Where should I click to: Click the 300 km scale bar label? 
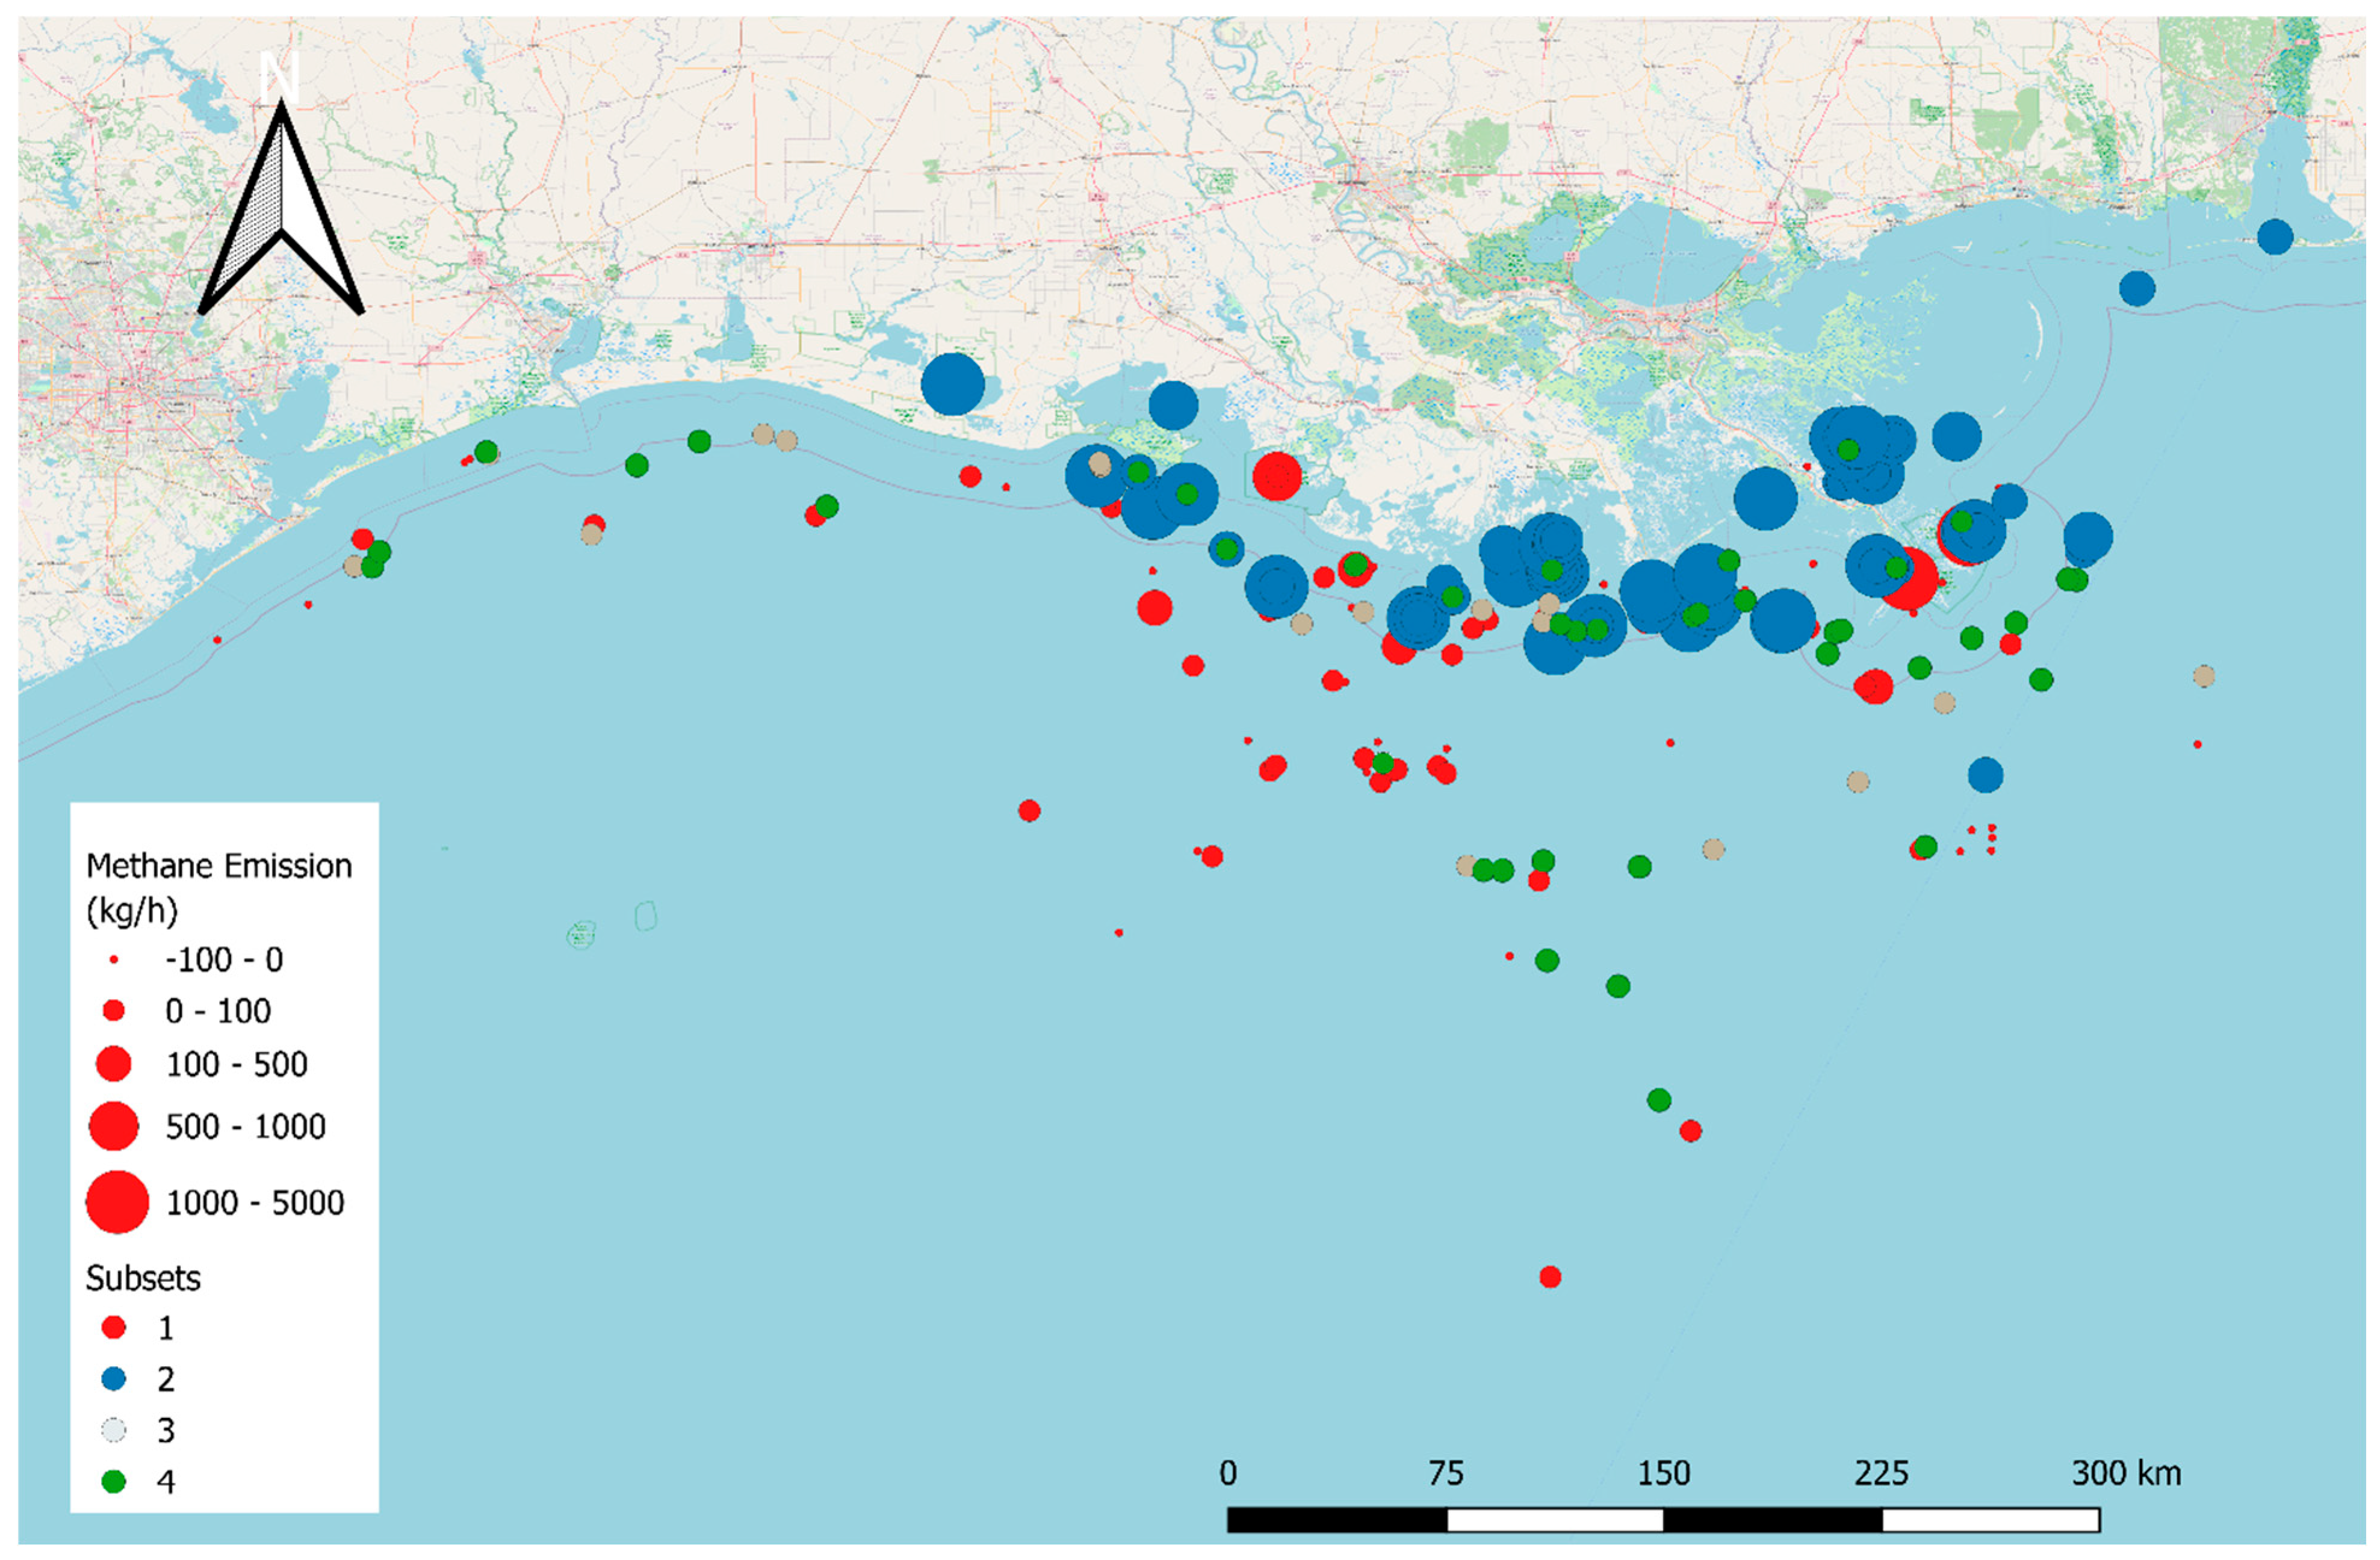coord(2126,1473)
